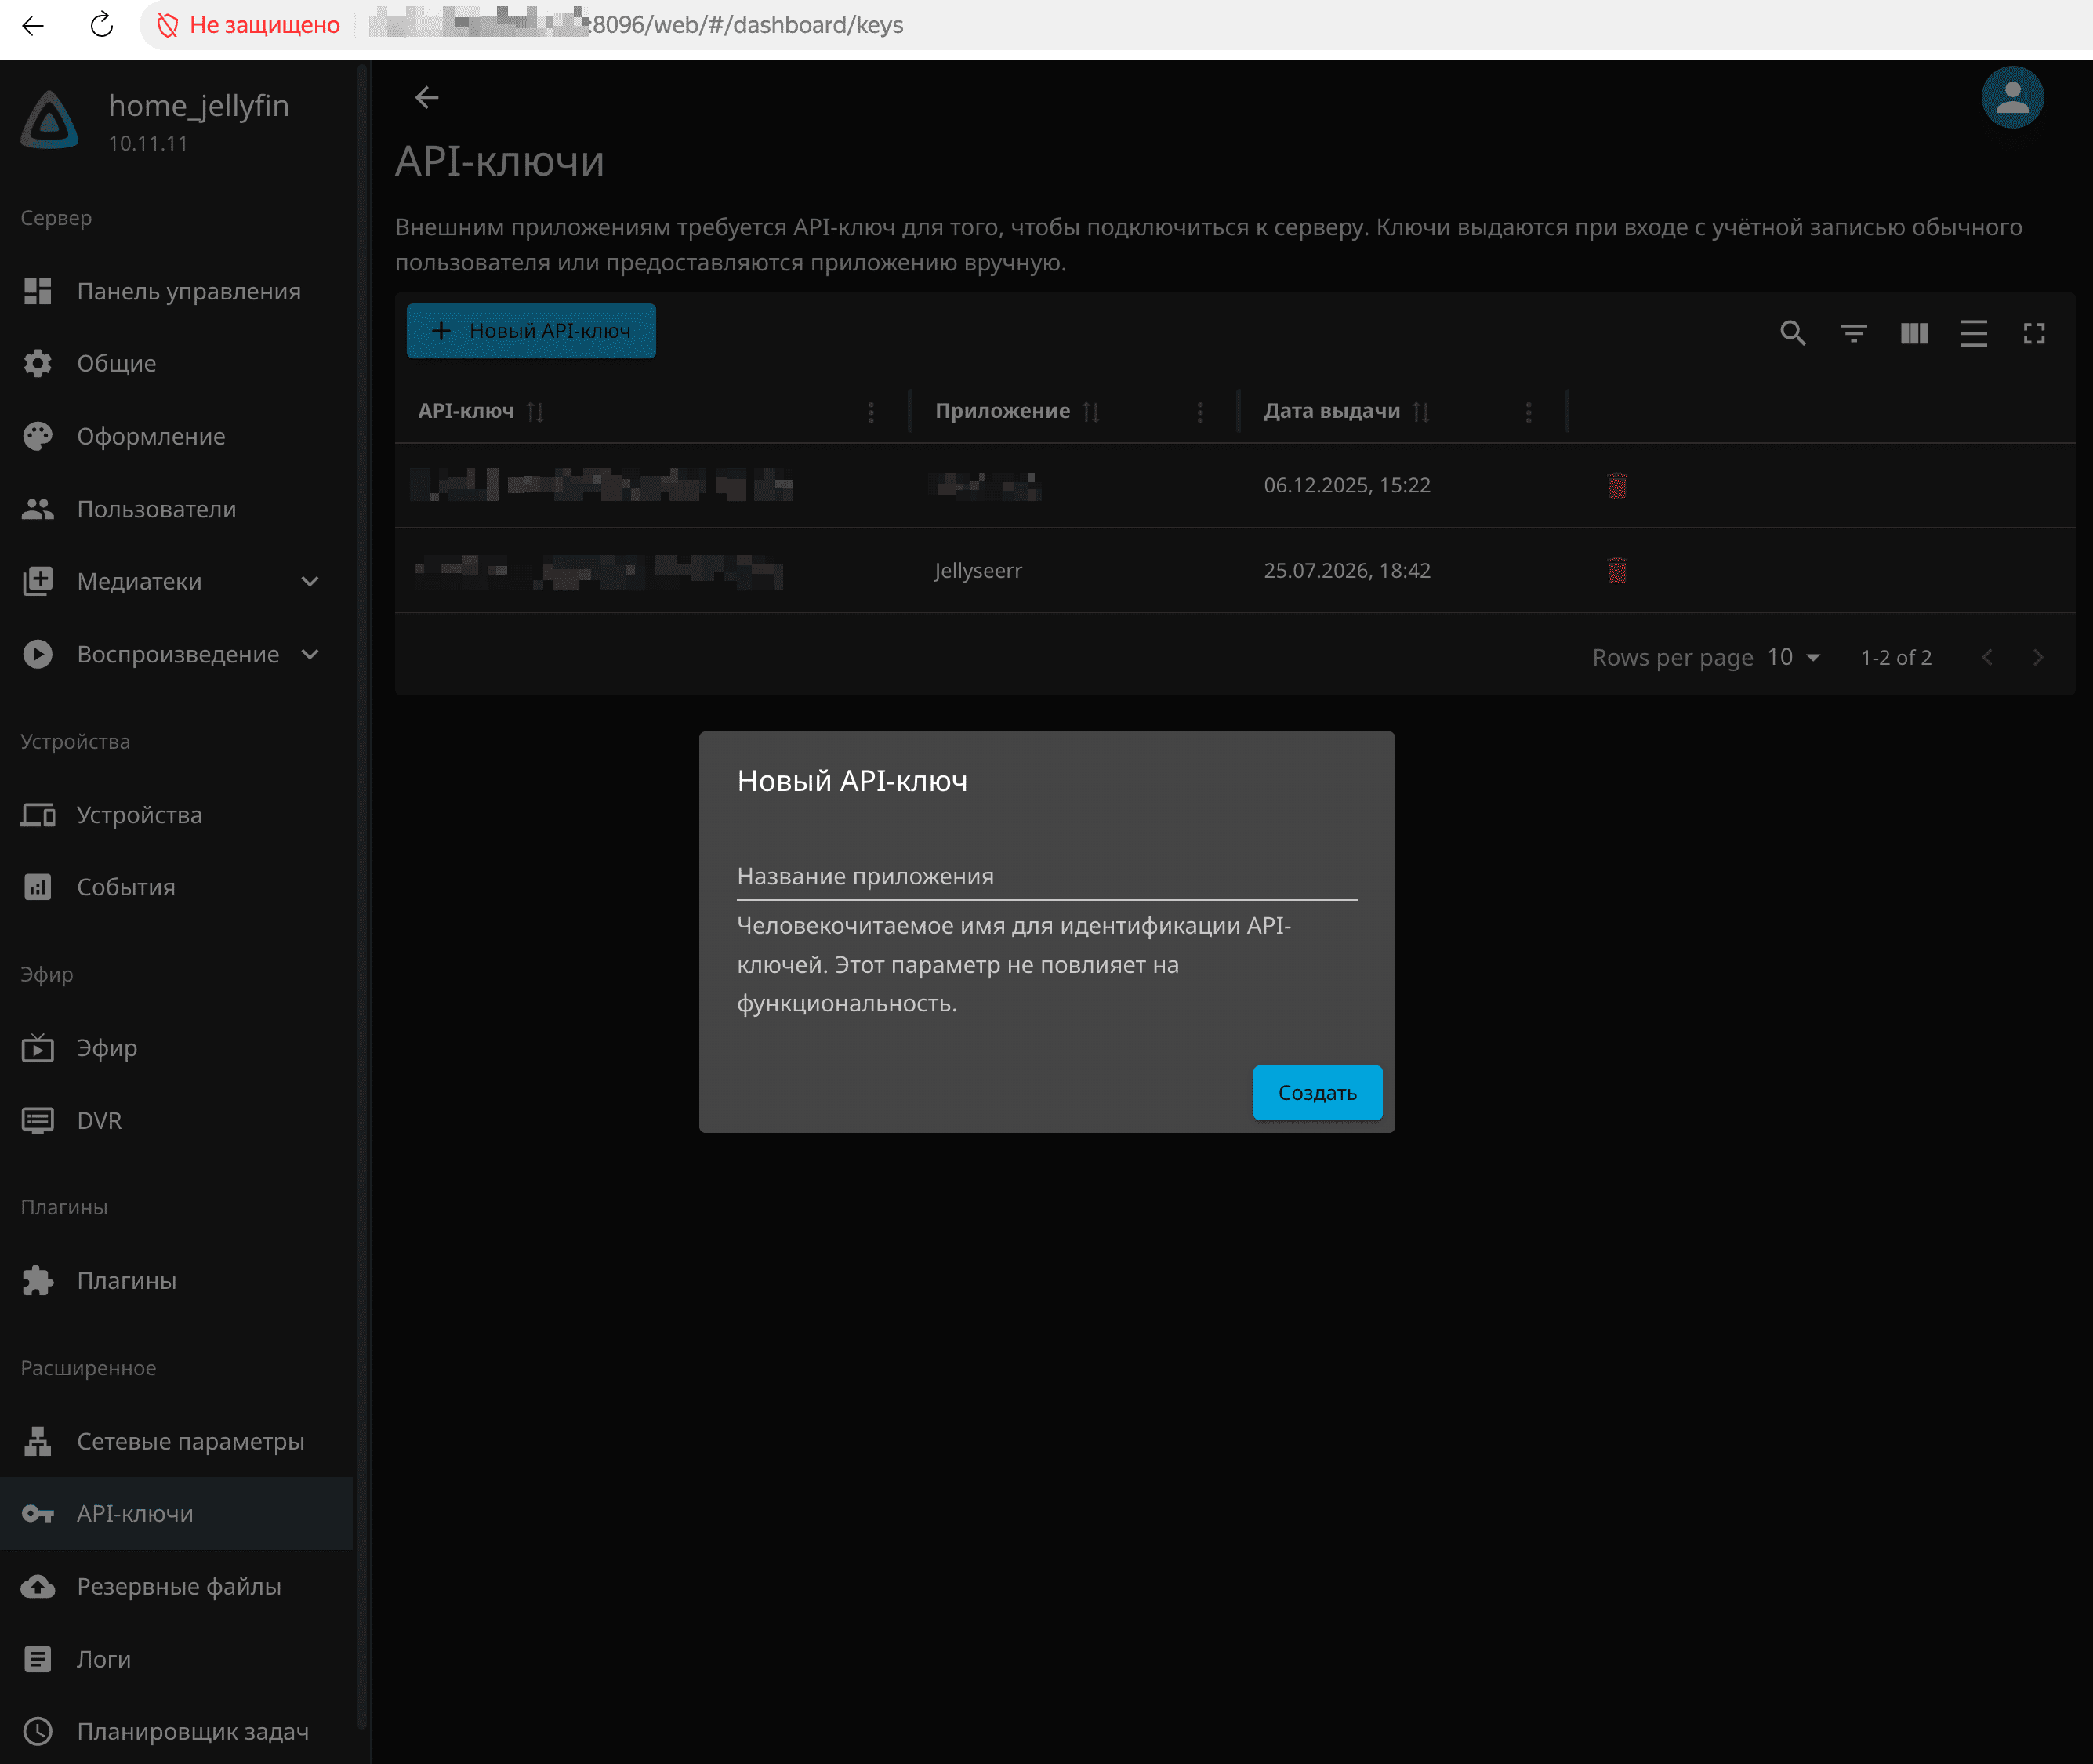The height and width of the screenshot is (1764, 2093).
Task: Focus the Название приложения input field
Action: tap(1046, 876)
